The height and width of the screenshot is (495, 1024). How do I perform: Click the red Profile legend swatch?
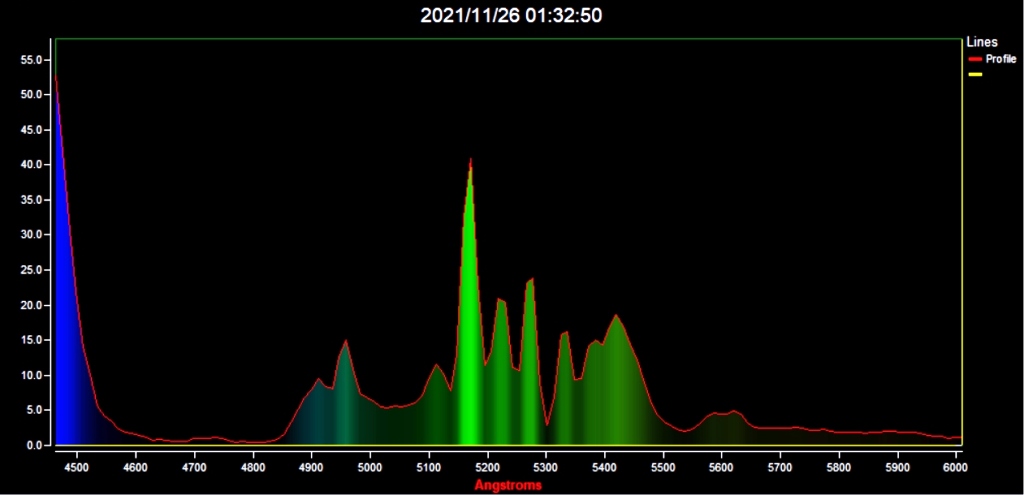(975, 59)
